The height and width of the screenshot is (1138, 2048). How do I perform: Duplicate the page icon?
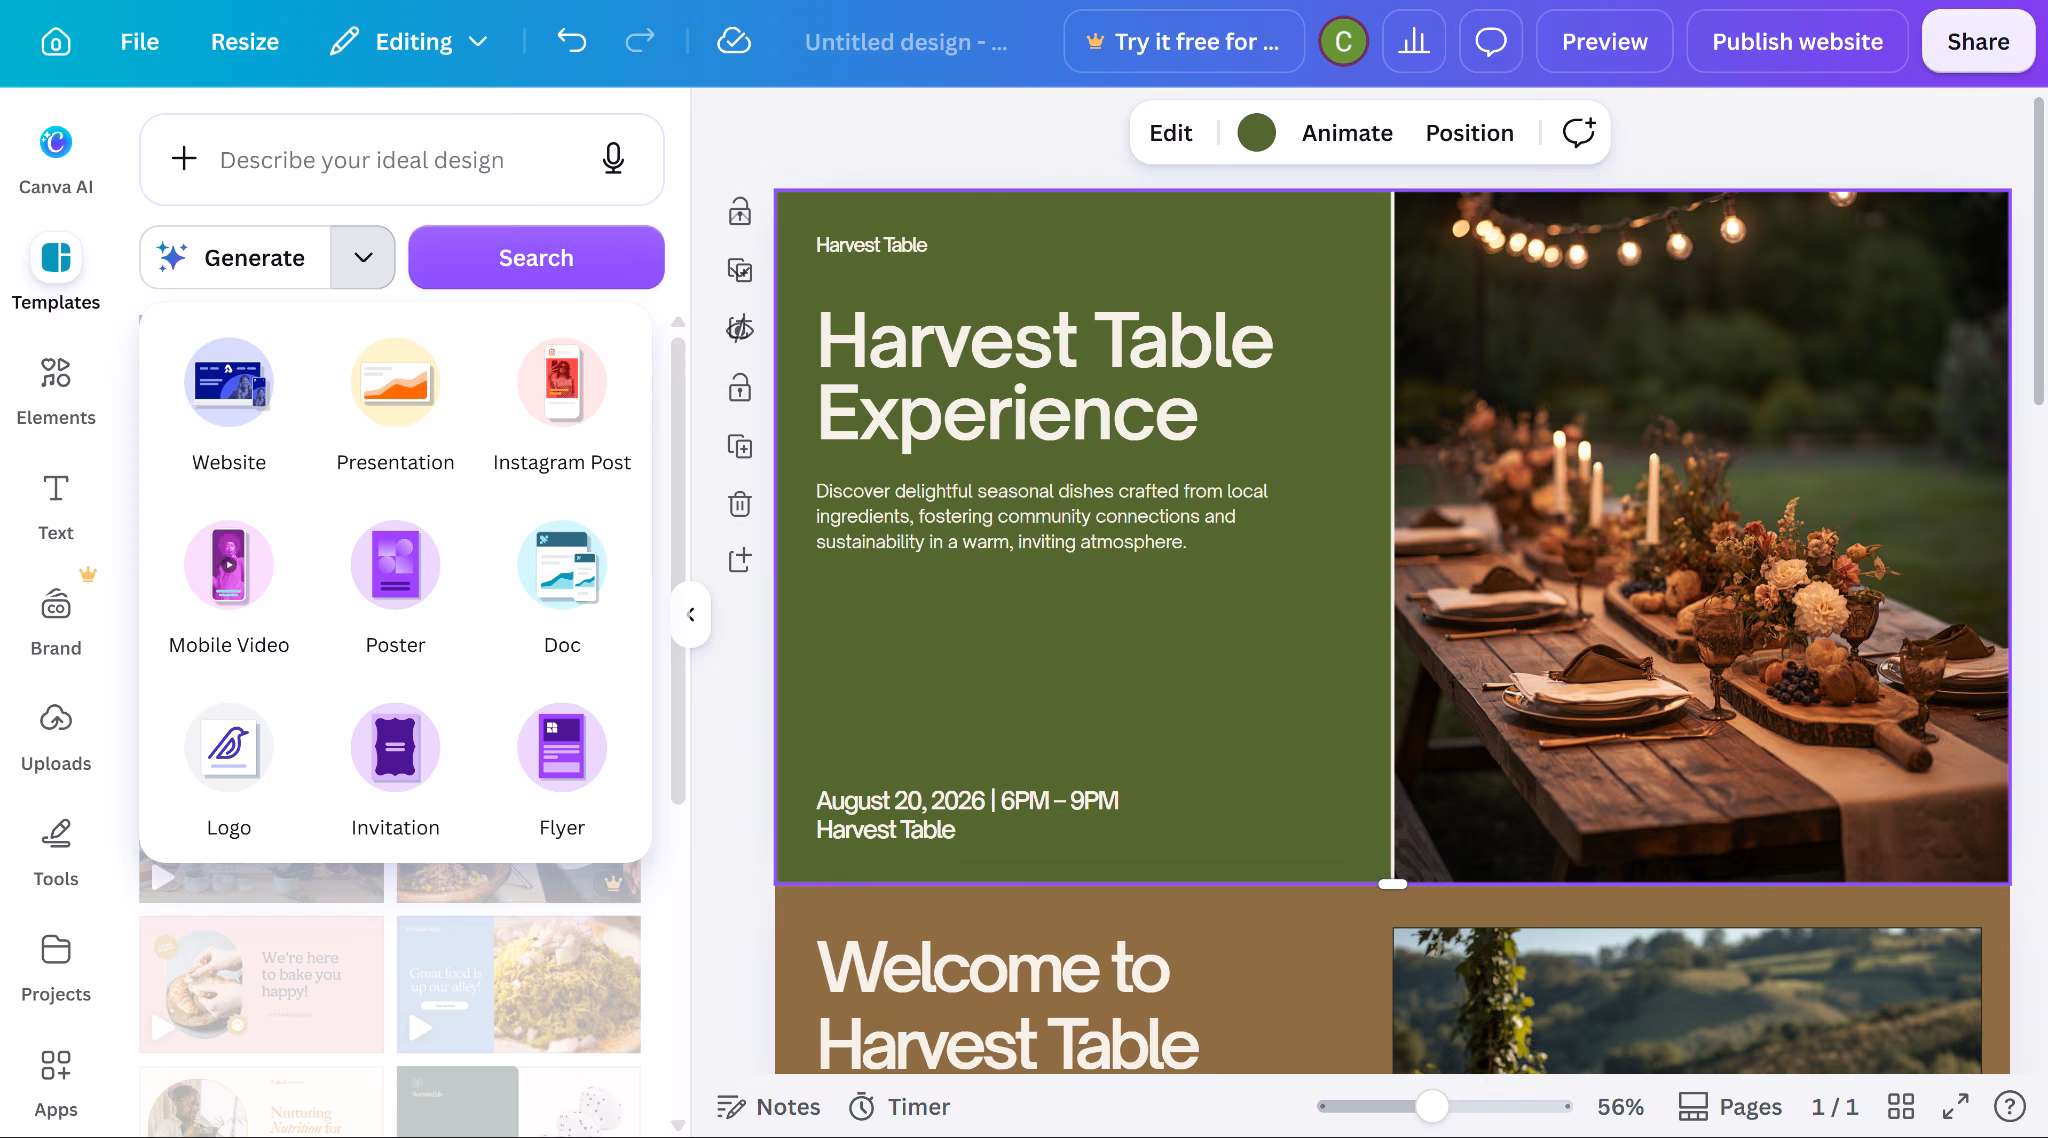(740, 446)
